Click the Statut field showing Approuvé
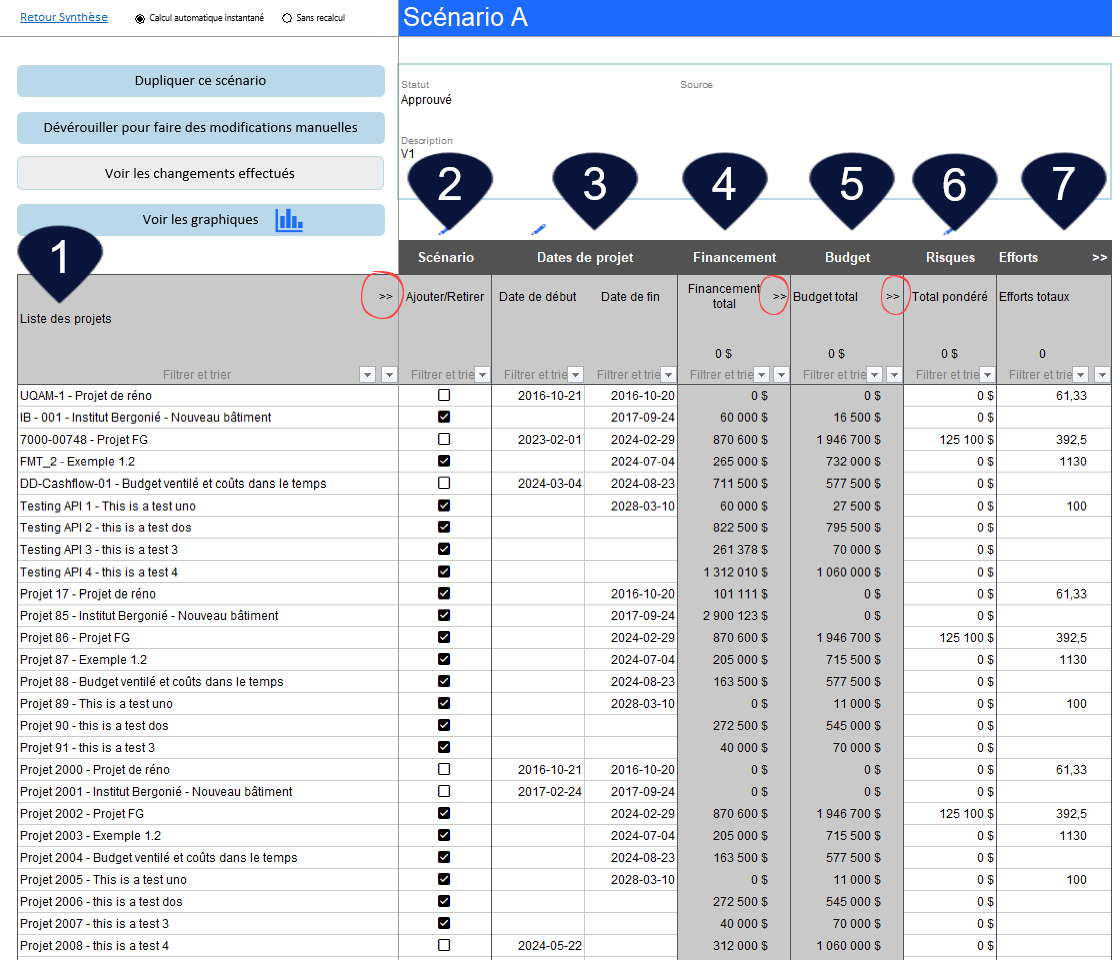 pyautogui.click(x=426, y=100)
